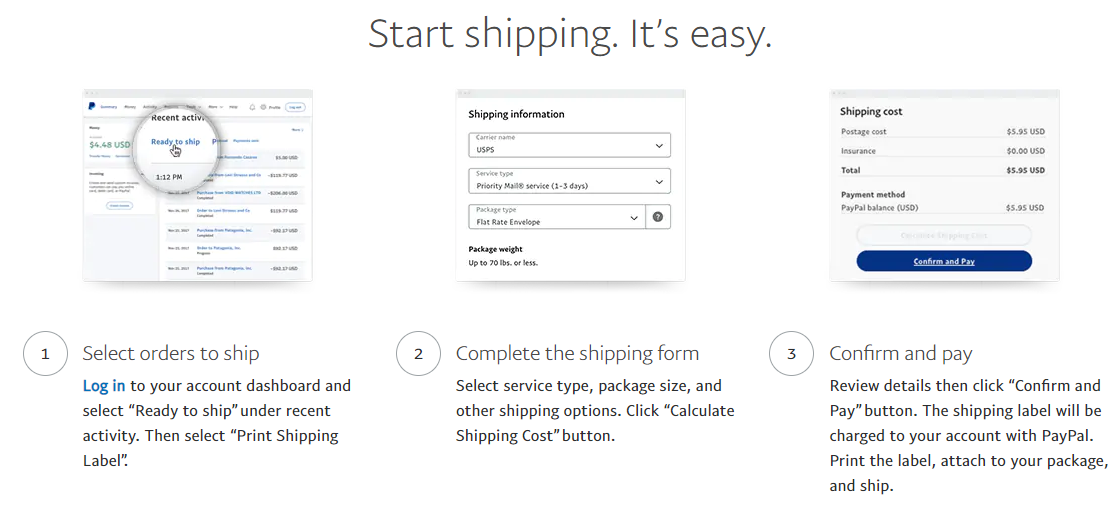Open the Package type Flat Rate Envelope dropdown
Viewport: 1119px width, 511px height.
tap(557, 217)
